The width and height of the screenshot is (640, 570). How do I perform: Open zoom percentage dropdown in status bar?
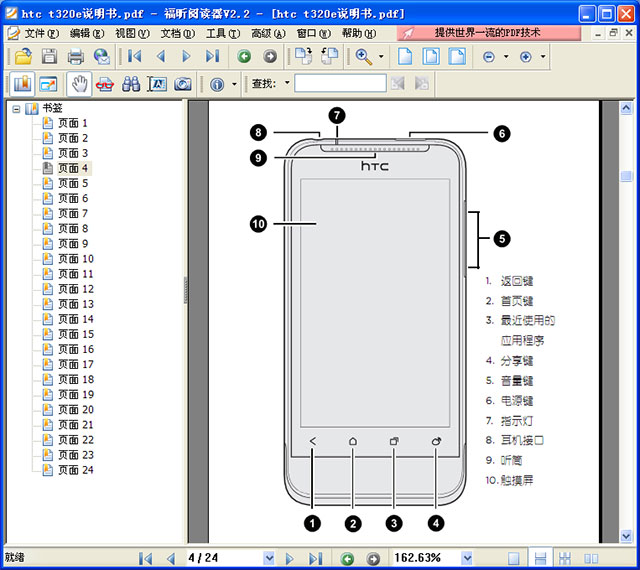point(467,558)
